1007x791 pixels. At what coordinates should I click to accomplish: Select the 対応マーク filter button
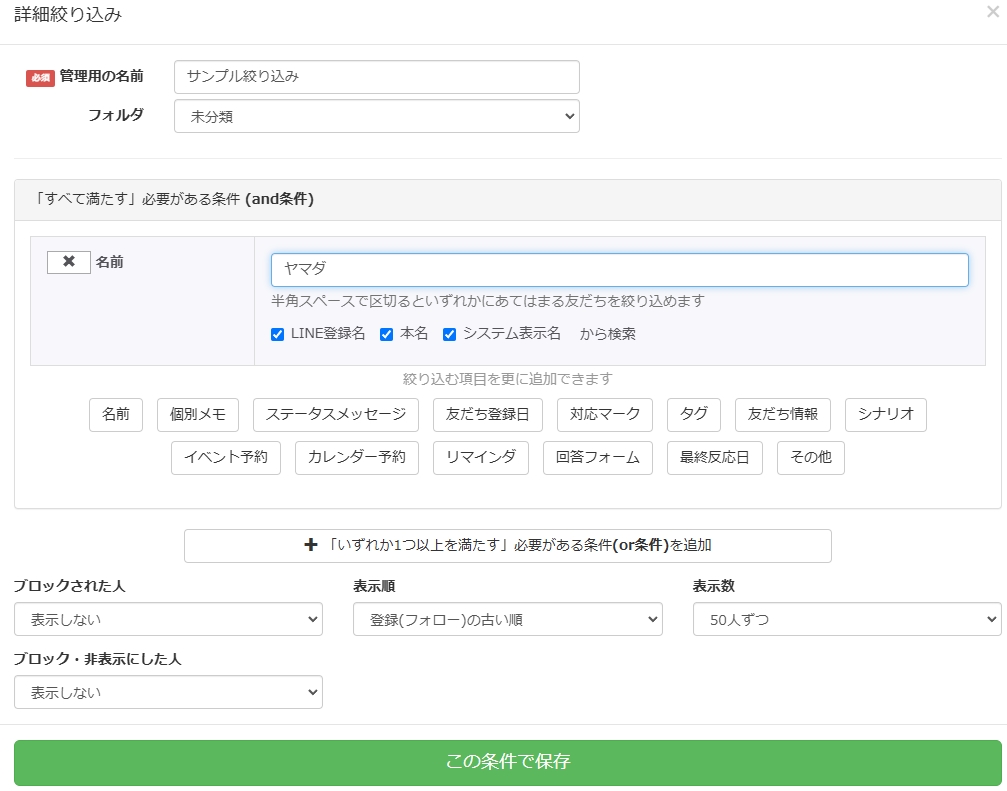coord(605,414)
